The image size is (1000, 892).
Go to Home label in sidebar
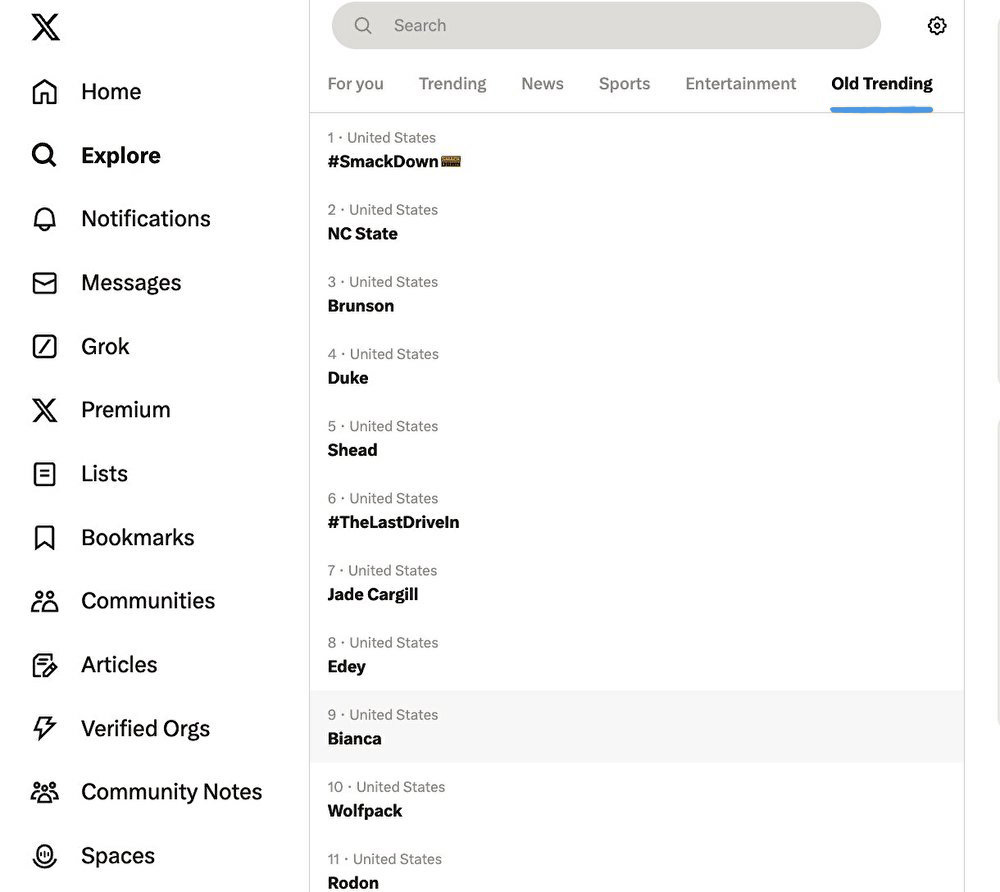click(111, 91)
